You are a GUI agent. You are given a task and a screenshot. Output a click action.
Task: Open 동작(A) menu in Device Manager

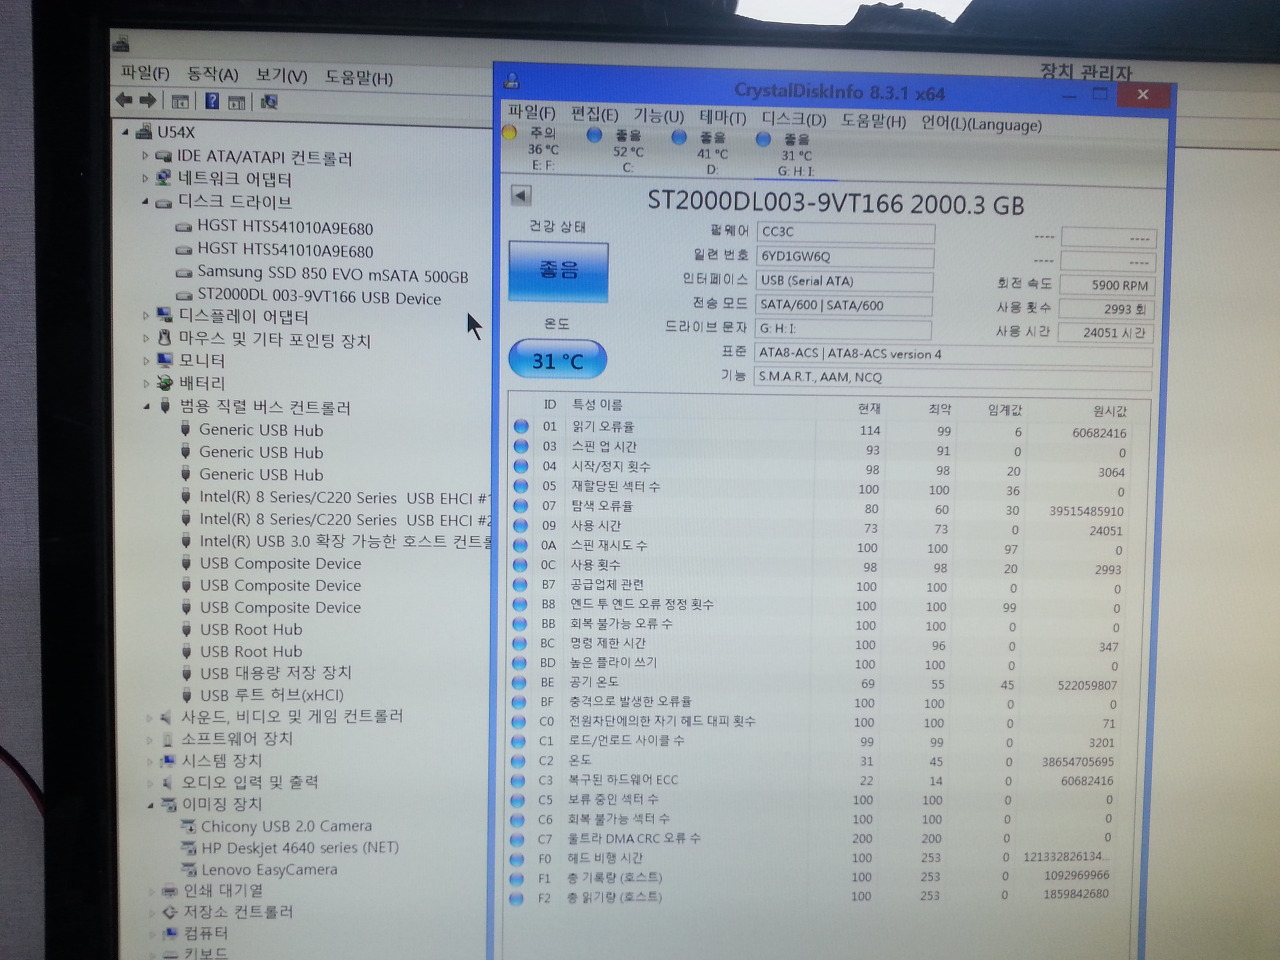tap(213, 74)
